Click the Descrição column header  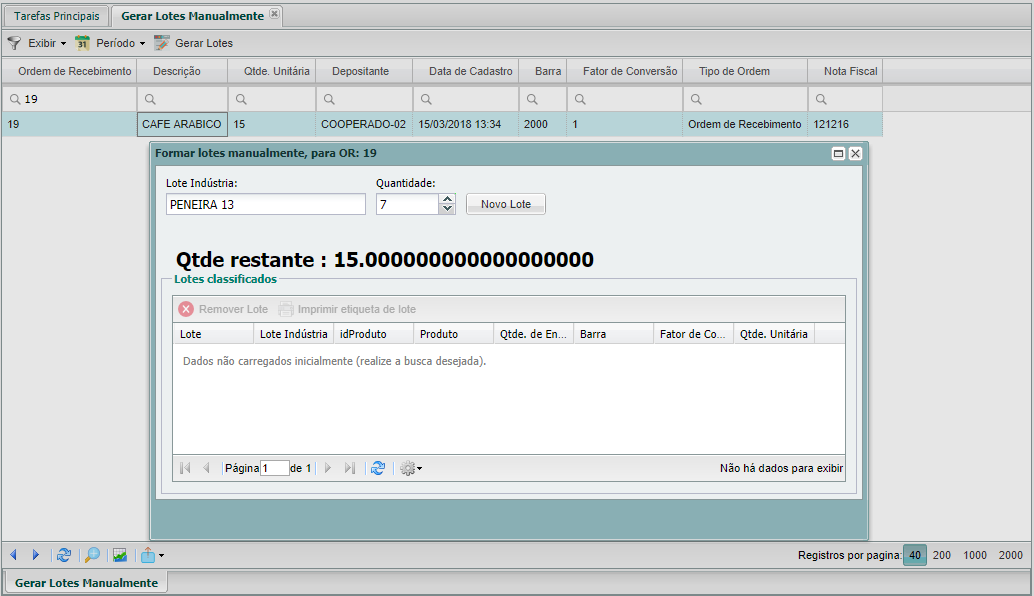pyautogui.click(x=182, y=71)
